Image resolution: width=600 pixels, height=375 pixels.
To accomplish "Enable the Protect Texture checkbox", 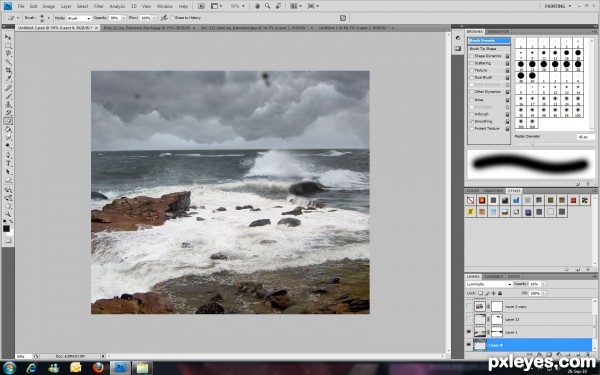I will click(x=472, y=129).
